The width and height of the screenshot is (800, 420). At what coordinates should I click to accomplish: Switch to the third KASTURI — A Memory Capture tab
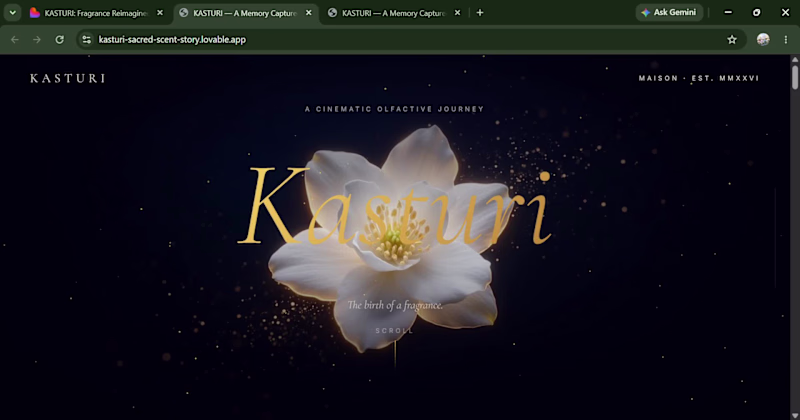pyautogui.click(x=393, y=13)
